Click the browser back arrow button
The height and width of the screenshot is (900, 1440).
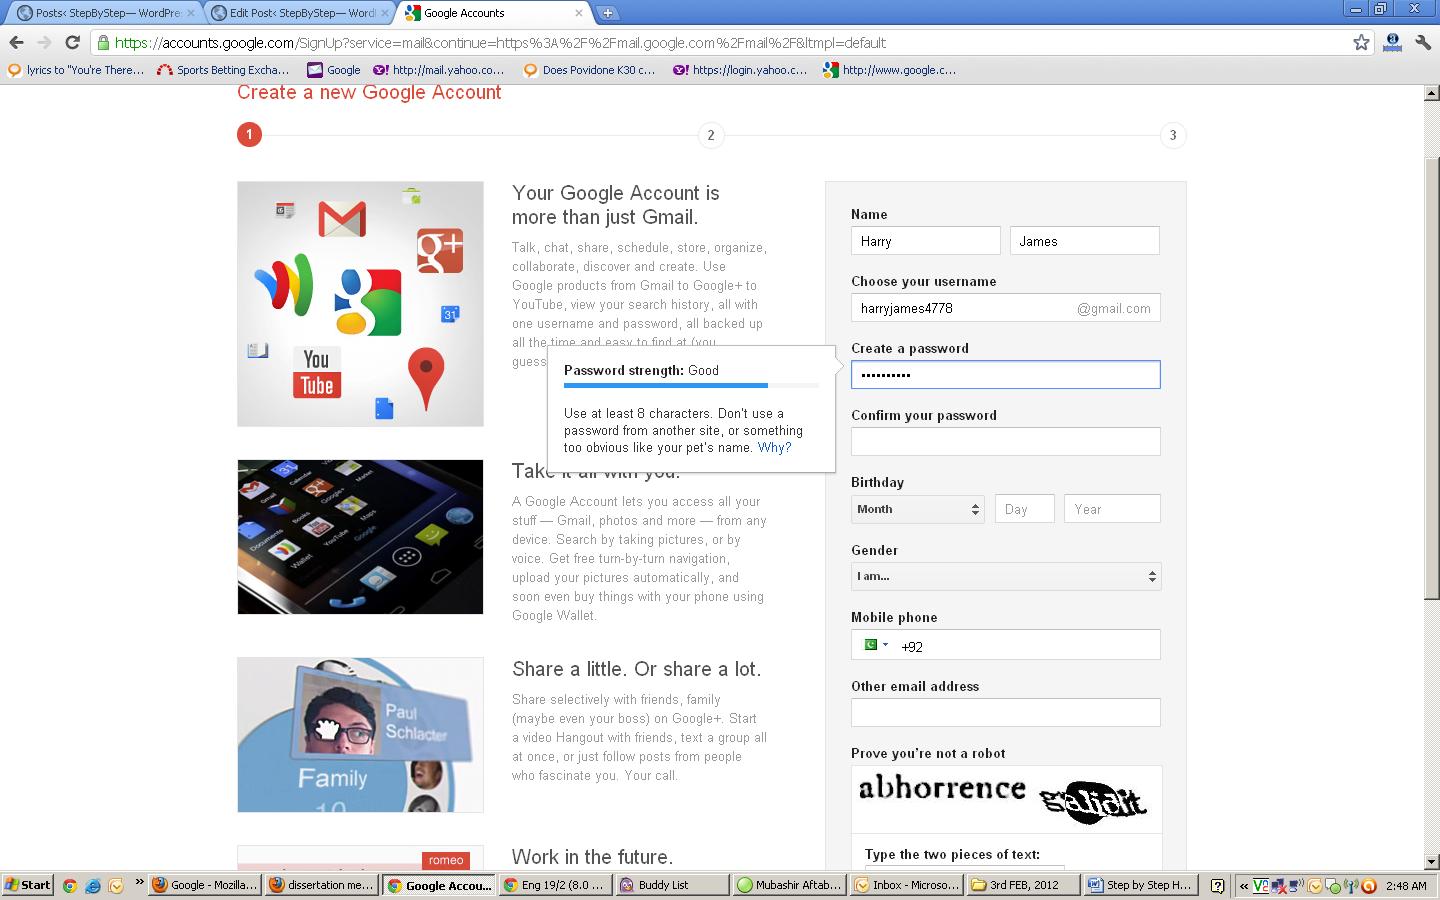pos(16,43)
